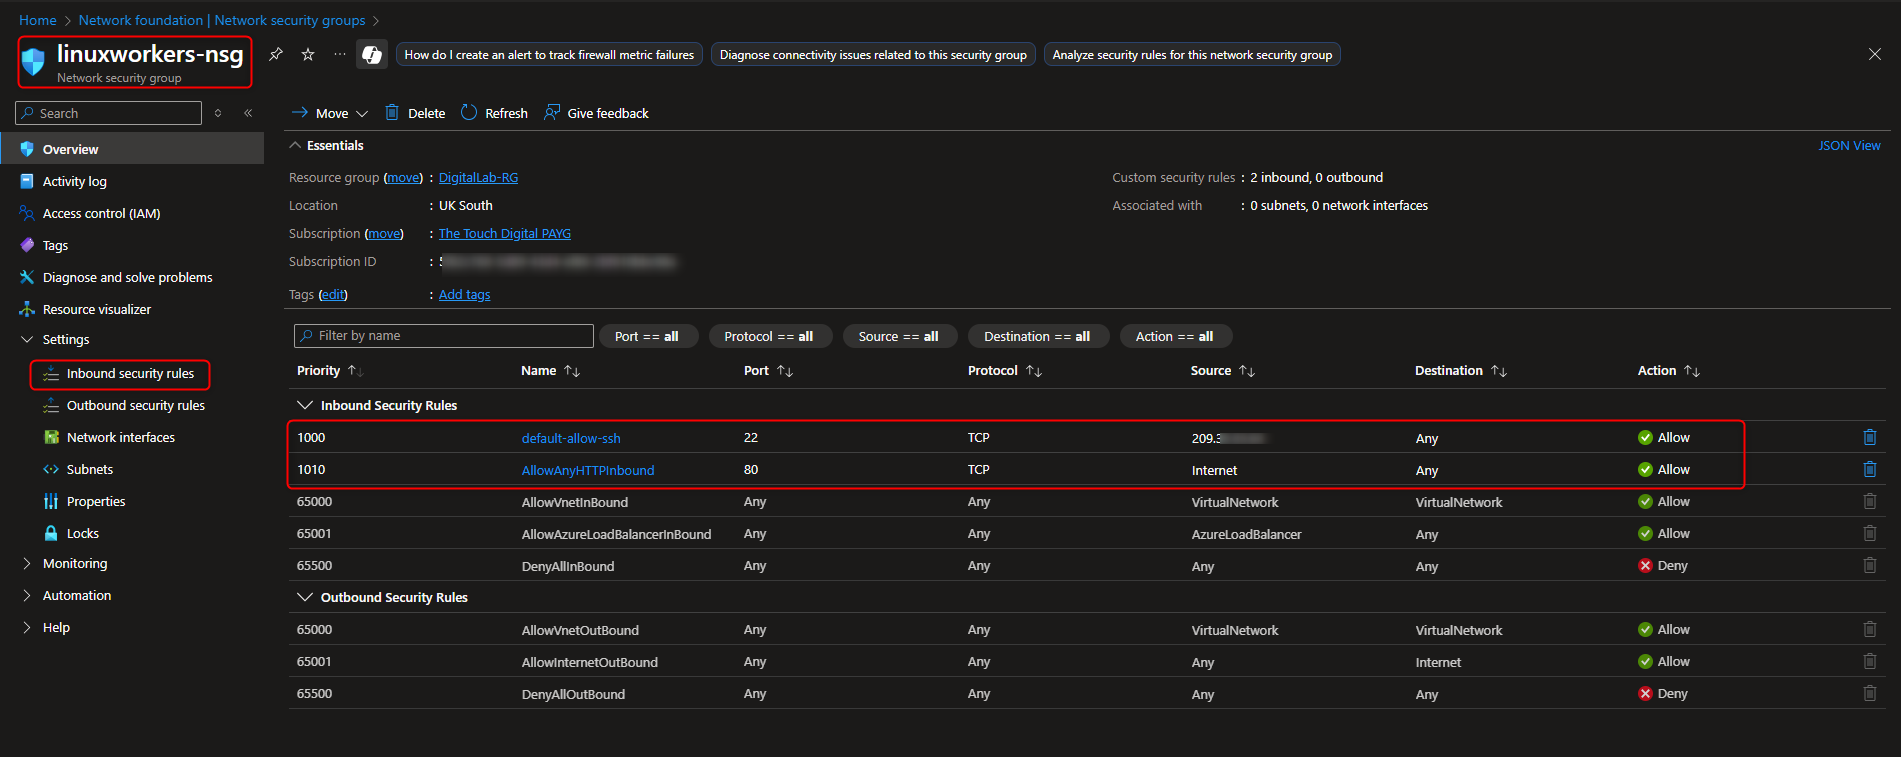Select the firewall metric failures alert suggestion
Image resolution: width=1901 pixels, height=757 pixels.
pyautogui.click(x=549, y=55)
